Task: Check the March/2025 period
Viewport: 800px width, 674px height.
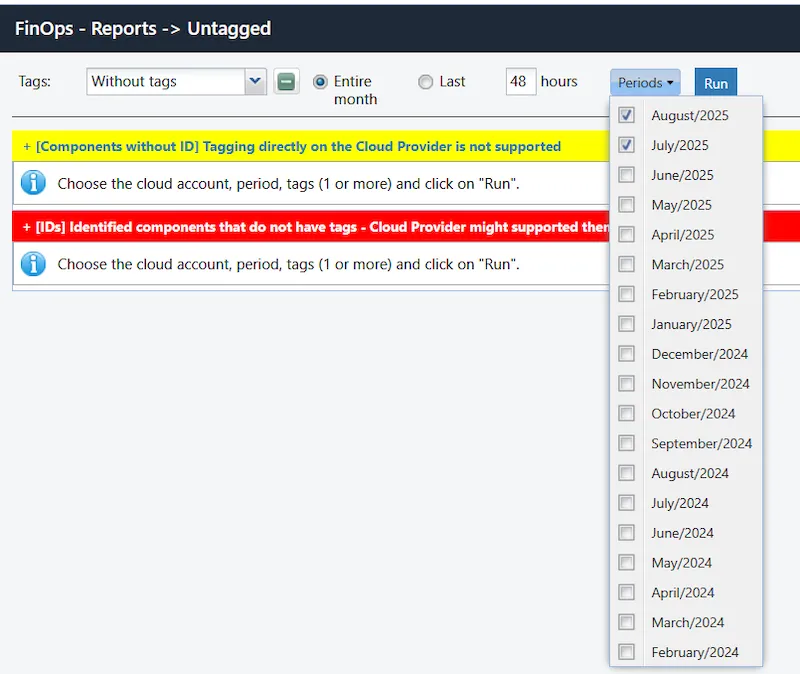Action: pos(626,264)
